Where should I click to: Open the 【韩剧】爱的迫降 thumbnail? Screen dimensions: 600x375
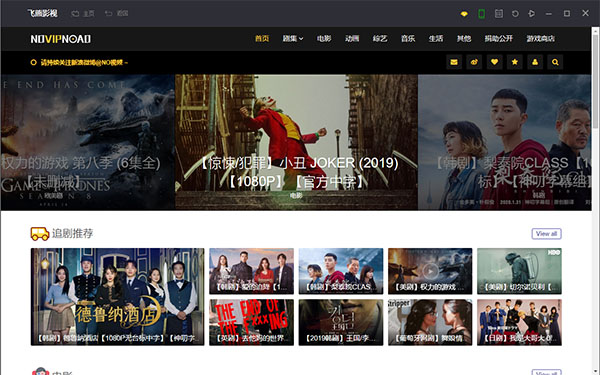pos(251,271)
